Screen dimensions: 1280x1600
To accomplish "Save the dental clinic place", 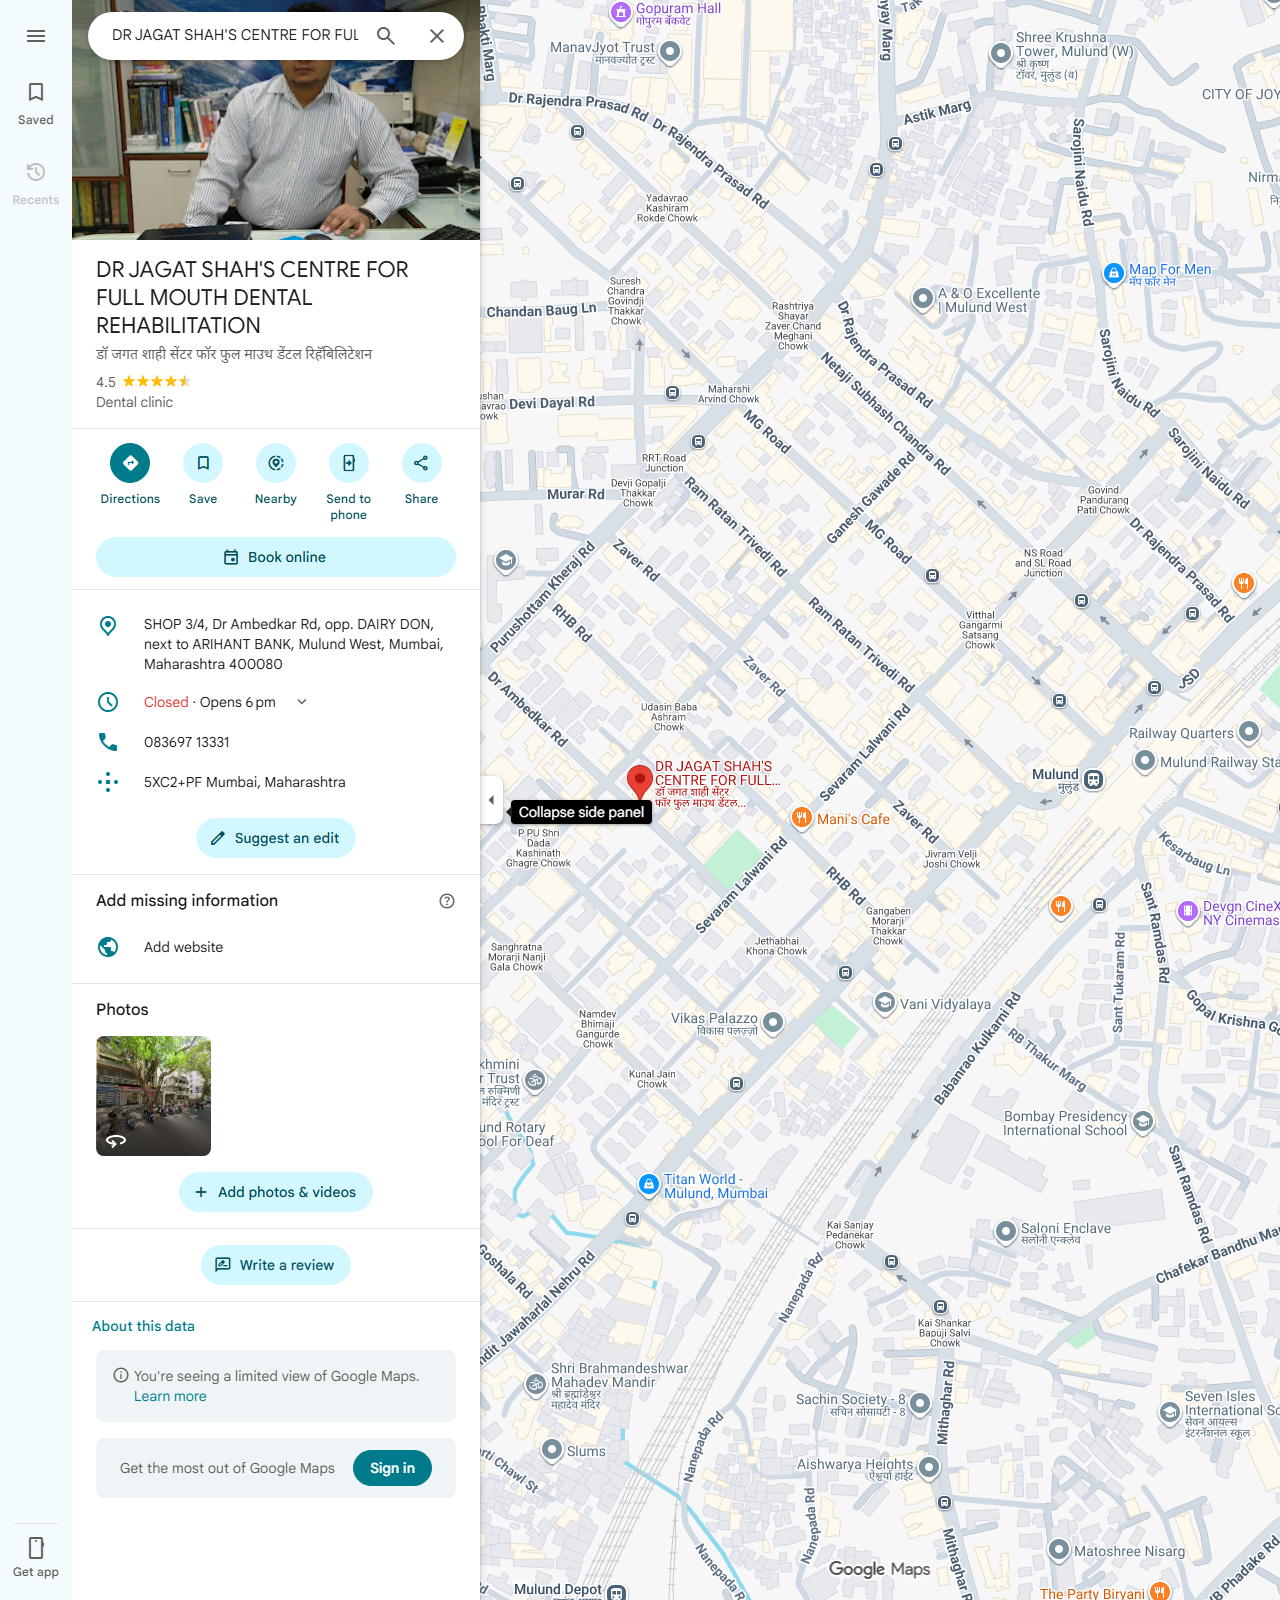I will 203,475.
